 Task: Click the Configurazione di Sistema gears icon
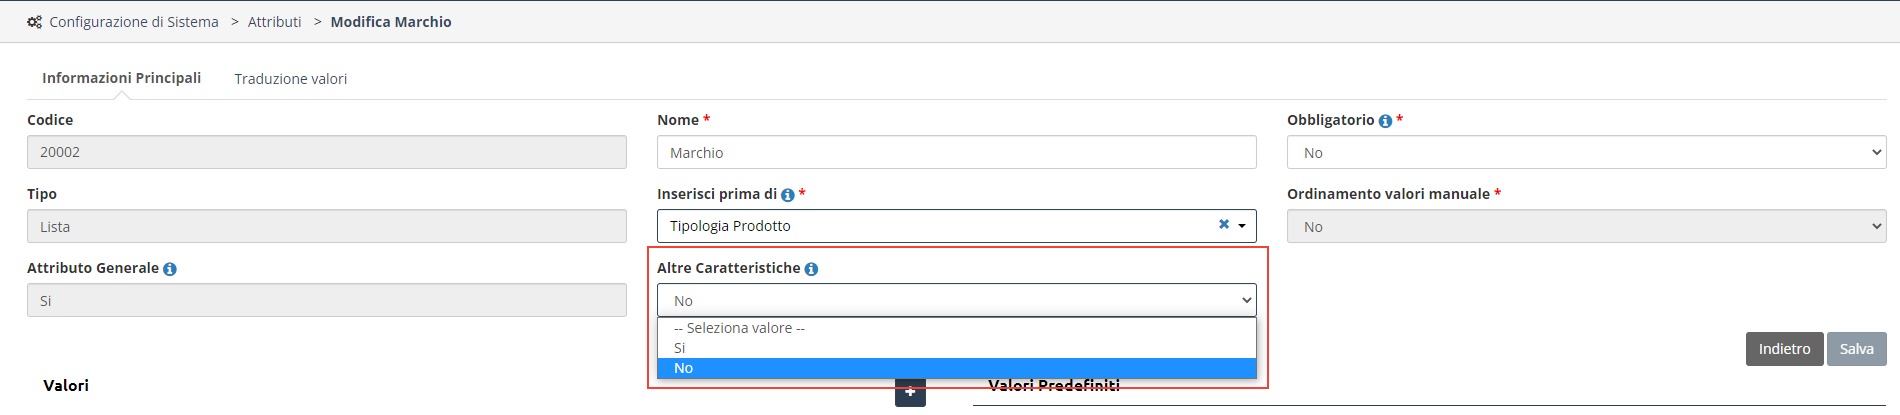point(35,22)
